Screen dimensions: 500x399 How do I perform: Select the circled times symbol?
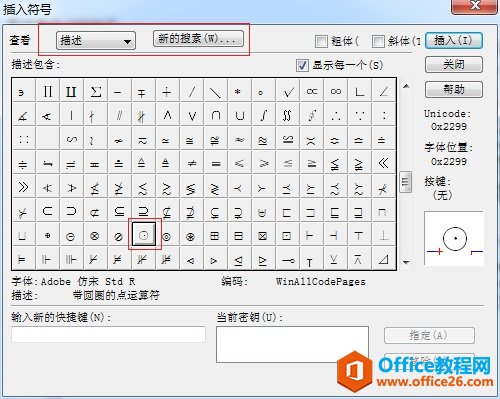[x=95, y=236]
